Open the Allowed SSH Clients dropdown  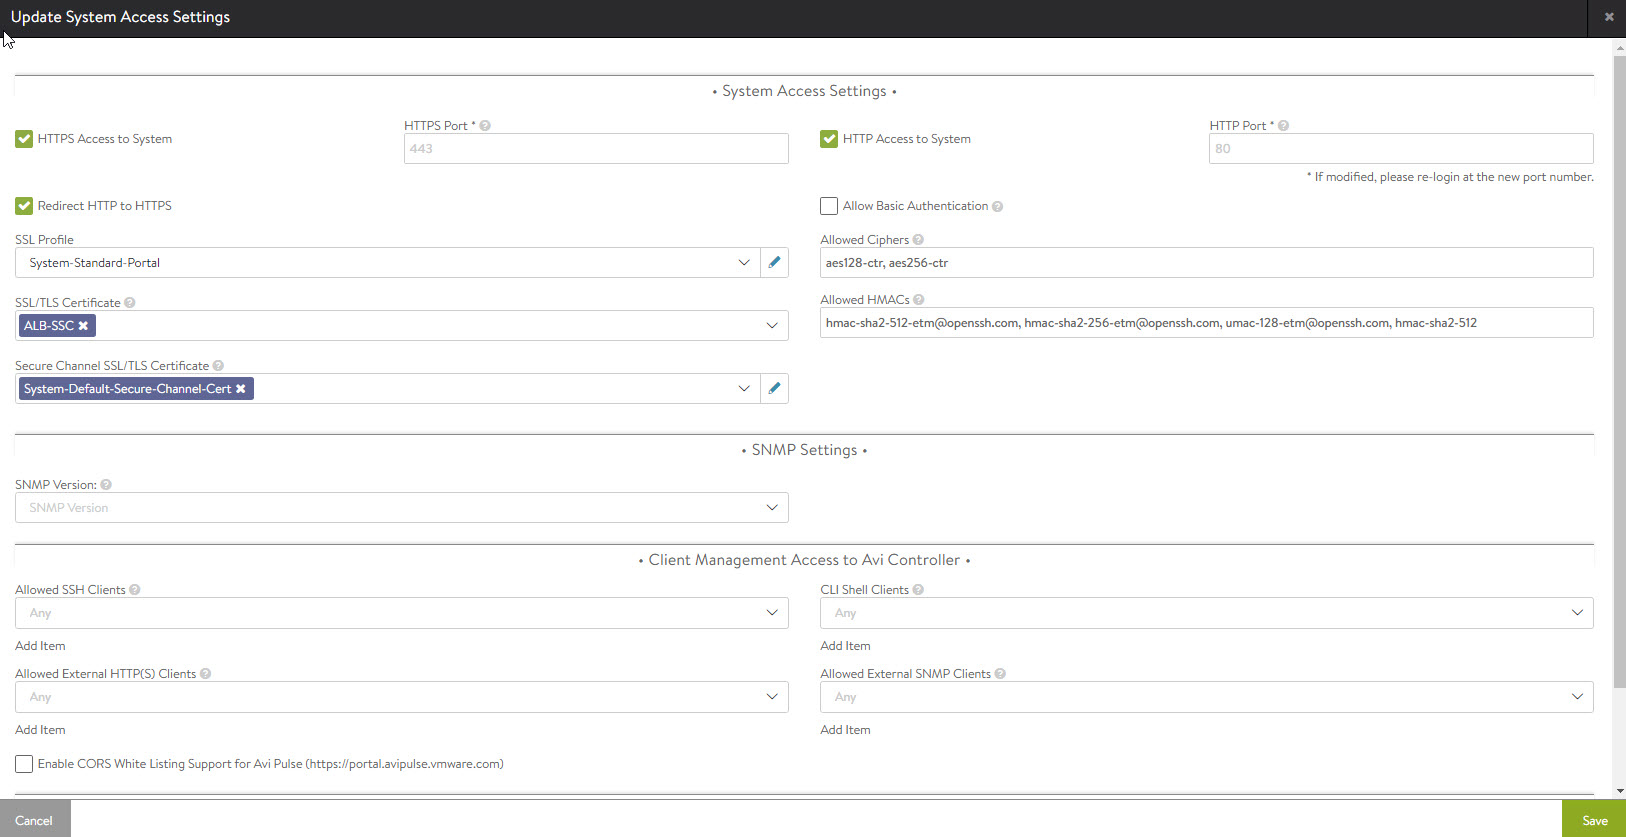401,613
